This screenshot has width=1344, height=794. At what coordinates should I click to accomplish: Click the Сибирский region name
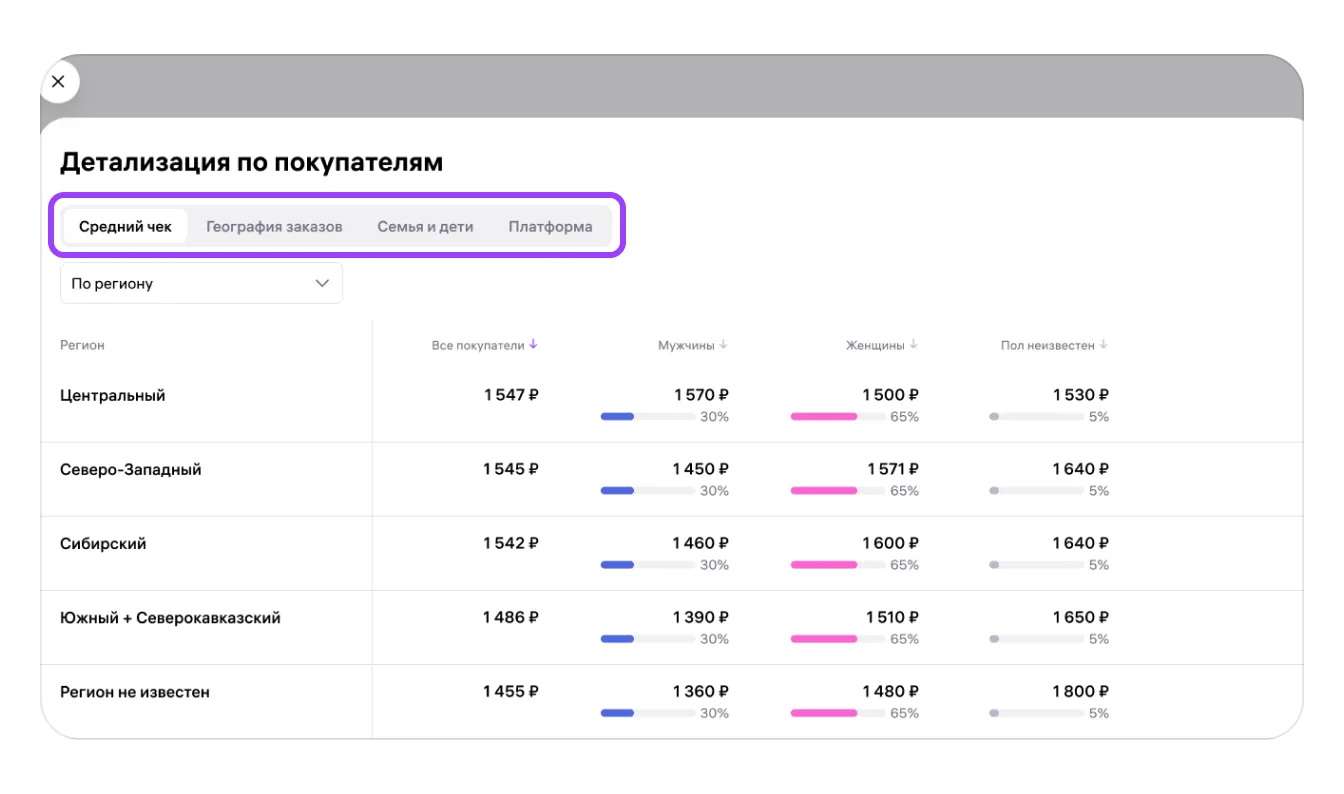(103, 544)
